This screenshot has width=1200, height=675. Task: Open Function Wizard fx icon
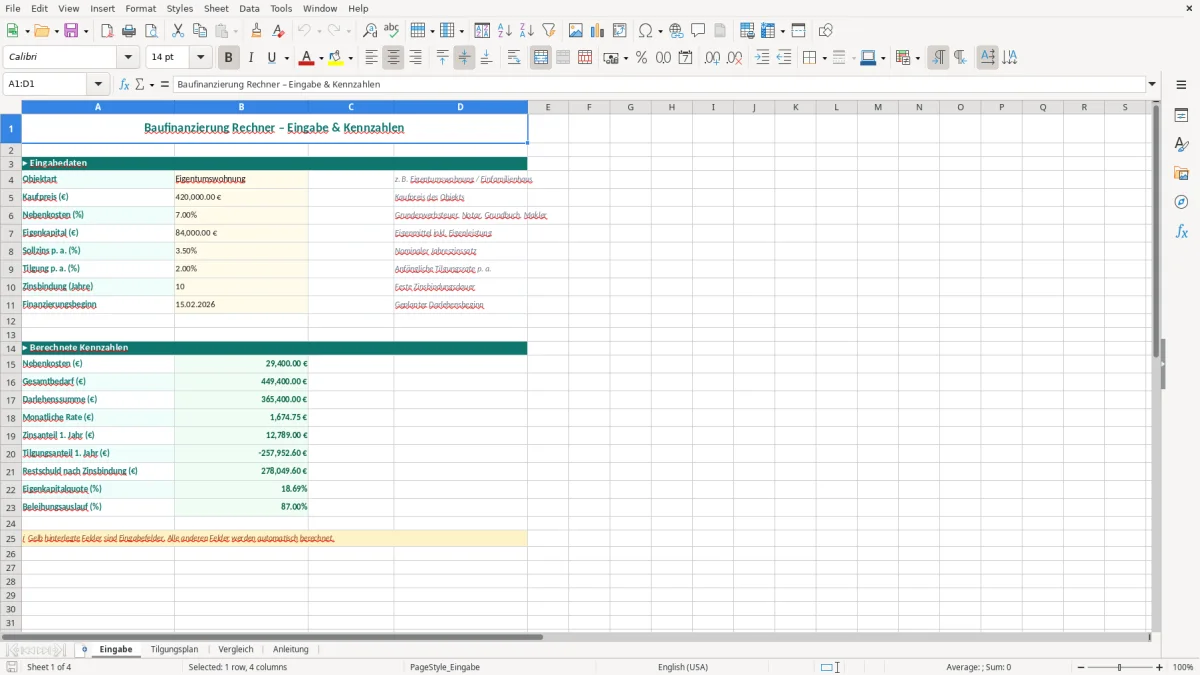coord(124,84)
